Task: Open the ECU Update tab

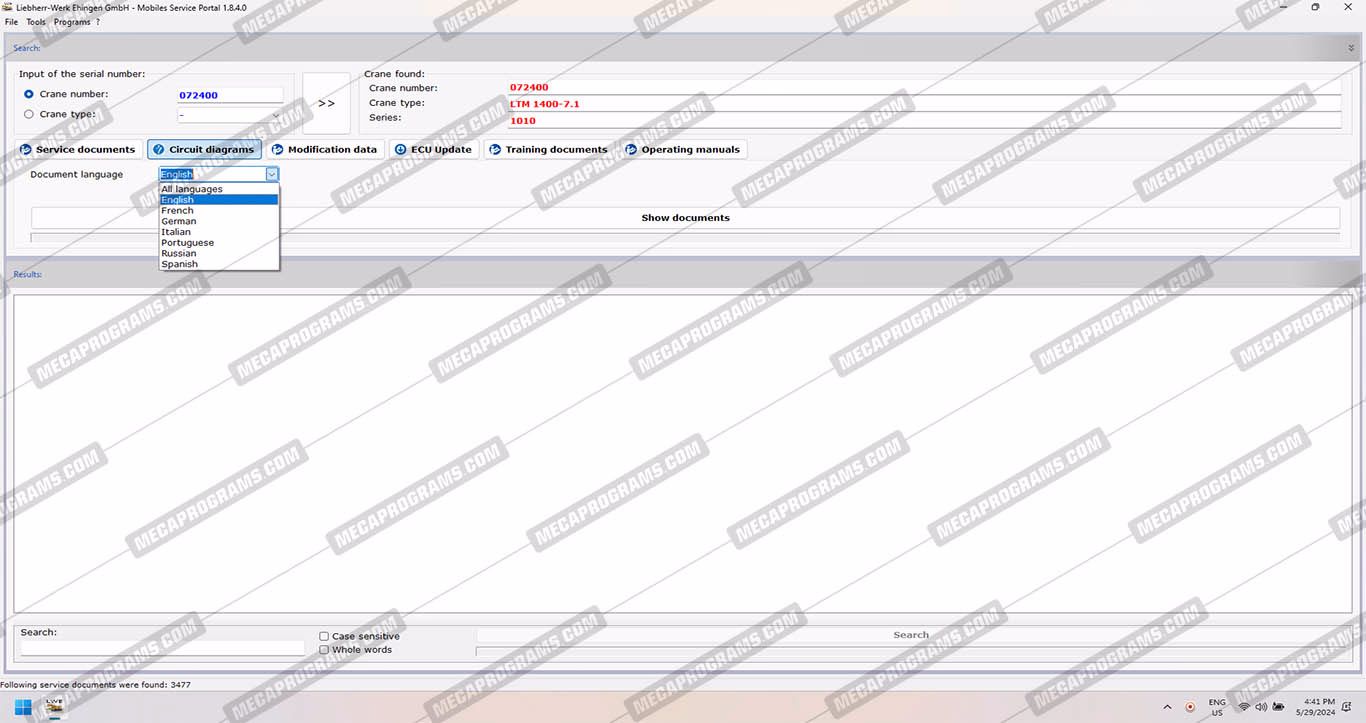Action: pyautogui.click(x=433, y=150)
